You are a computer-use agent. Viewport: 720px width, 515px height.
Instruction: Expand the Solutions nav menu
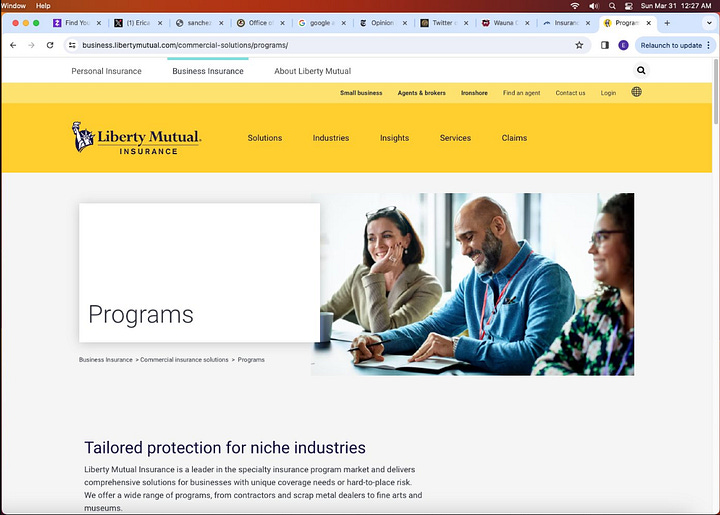pyautogui.click(x=265, y=138)
